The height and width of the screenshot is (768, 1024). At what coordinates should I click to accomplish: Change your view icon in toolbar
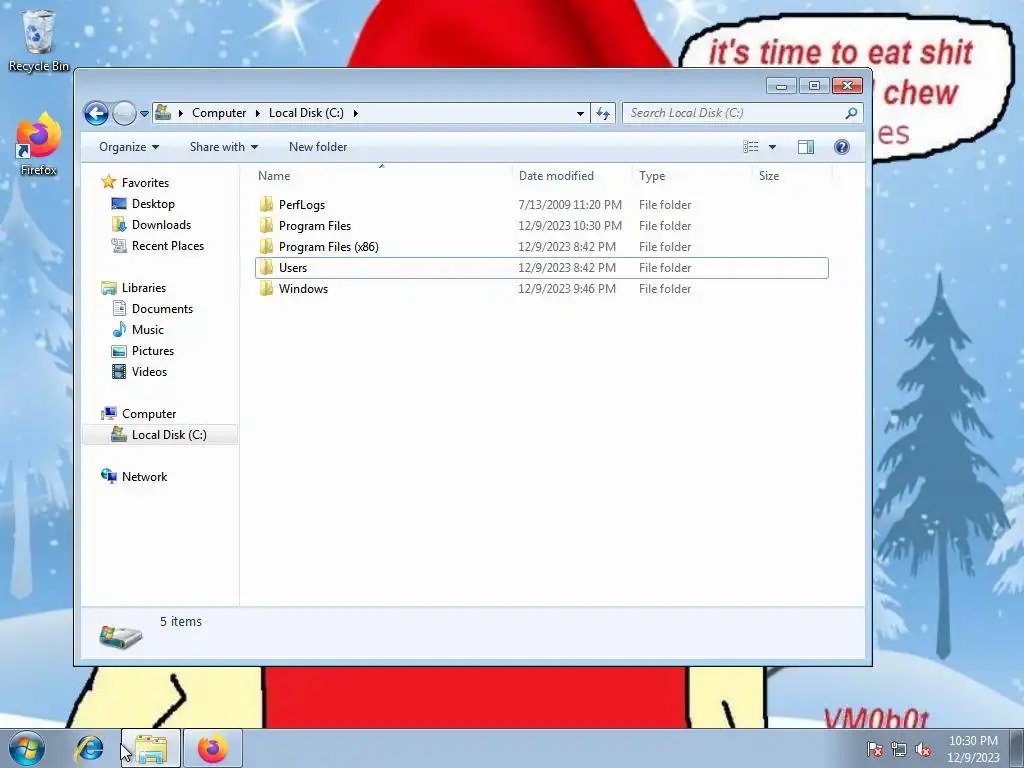point(751,147)
